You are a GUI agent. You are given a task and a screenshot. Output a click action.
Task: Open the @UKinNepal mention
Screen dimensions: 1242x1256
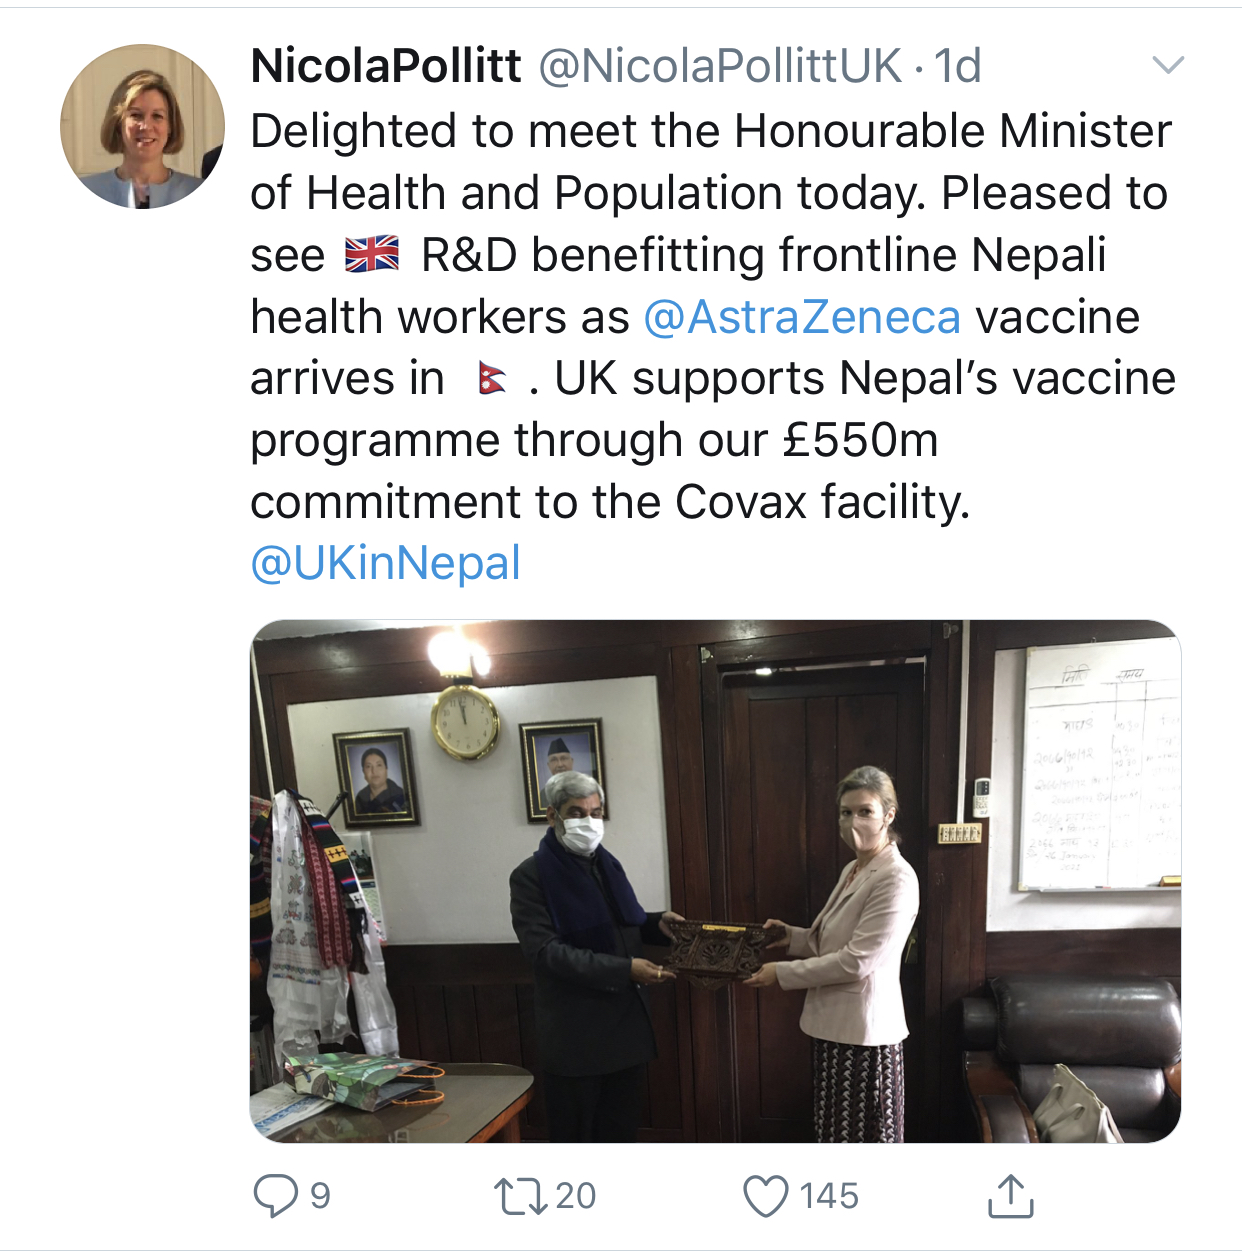386,563
